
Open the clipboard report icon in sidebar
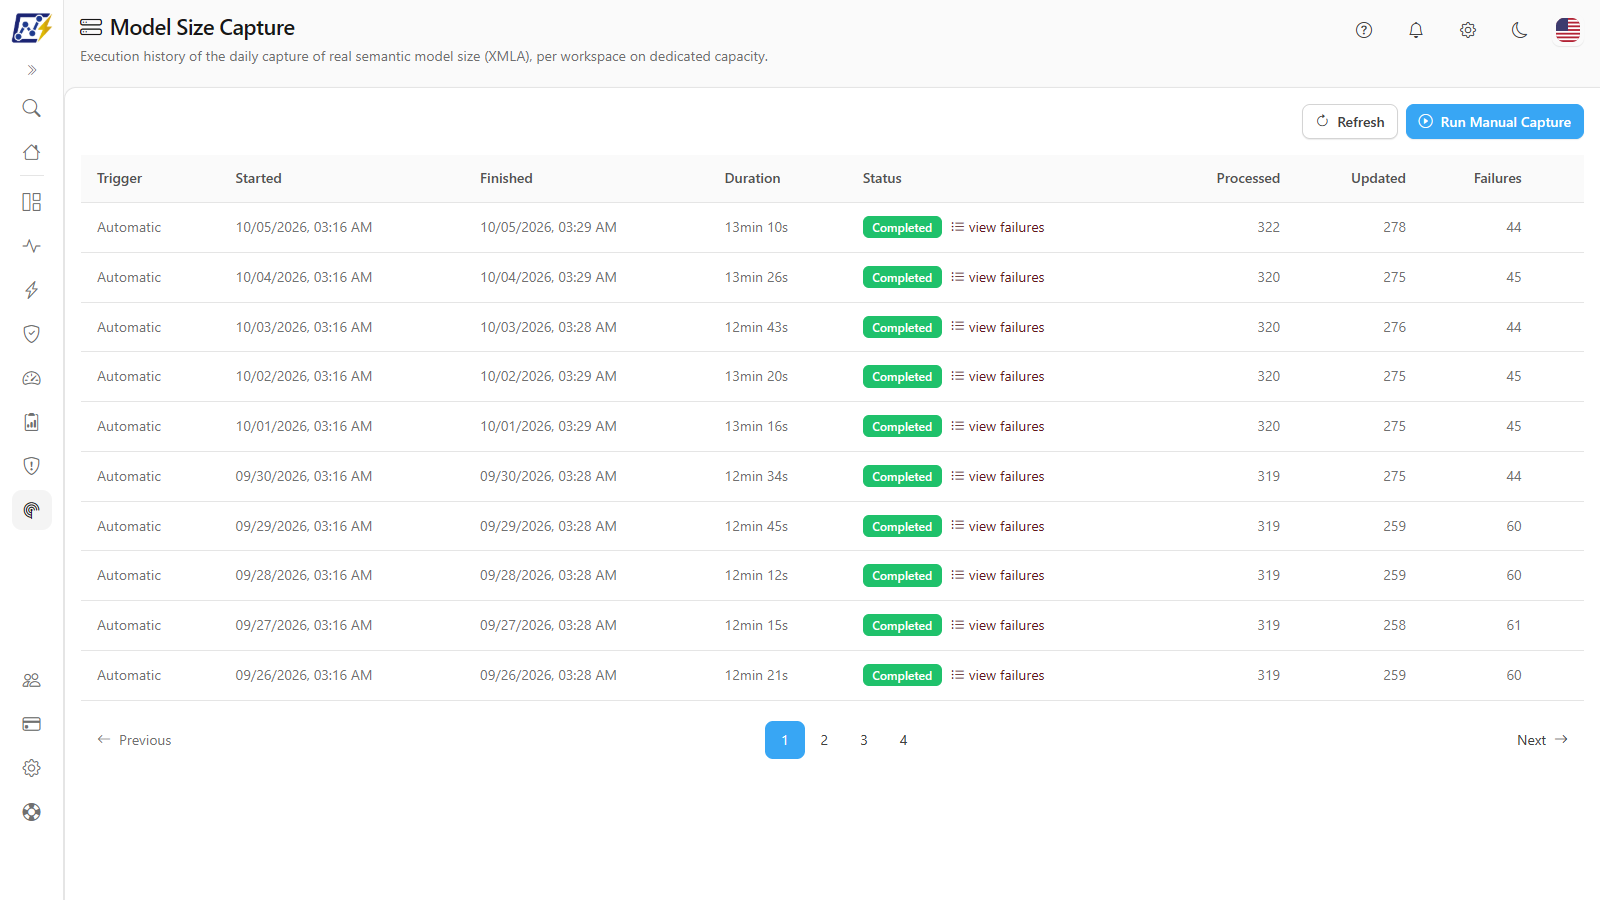click(32, 422)
